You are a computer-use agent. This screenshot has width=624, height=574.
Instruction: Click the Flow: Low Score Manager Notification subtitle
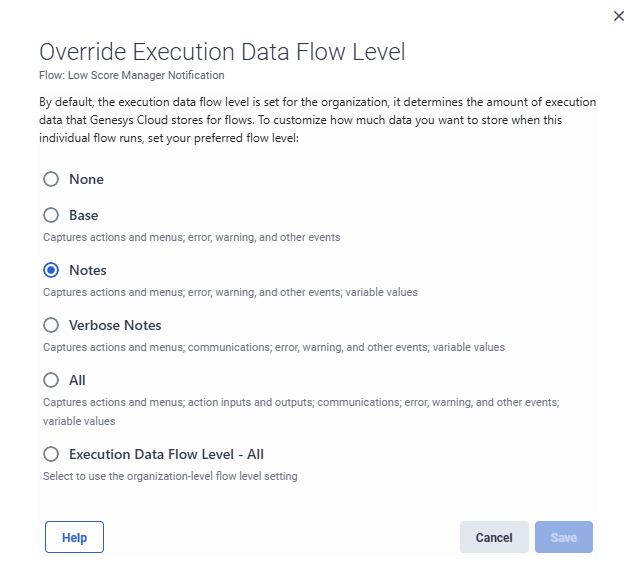pos(131,75)
